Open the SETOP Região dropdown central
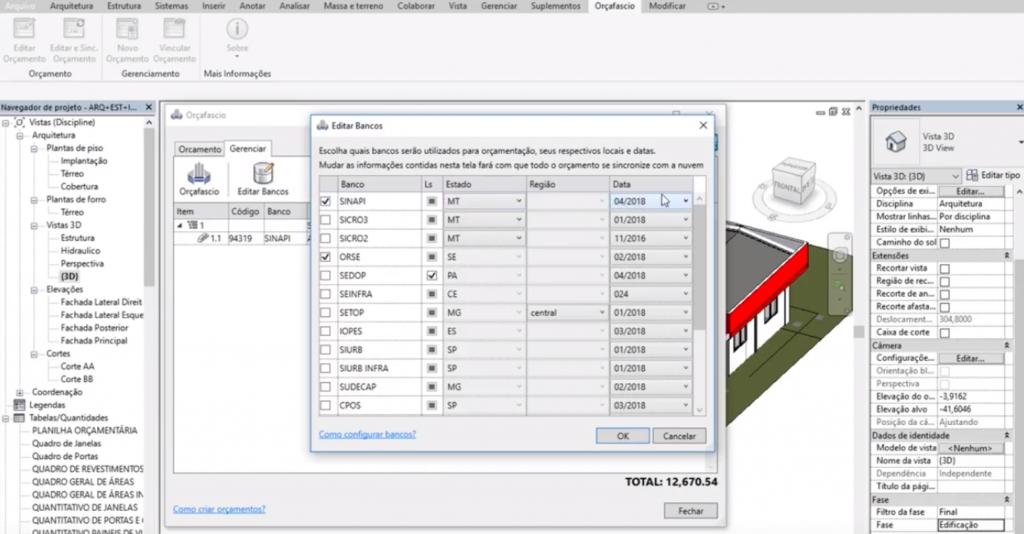Image resolution: width=1024 pixels, height=534 pixels. 567,313
